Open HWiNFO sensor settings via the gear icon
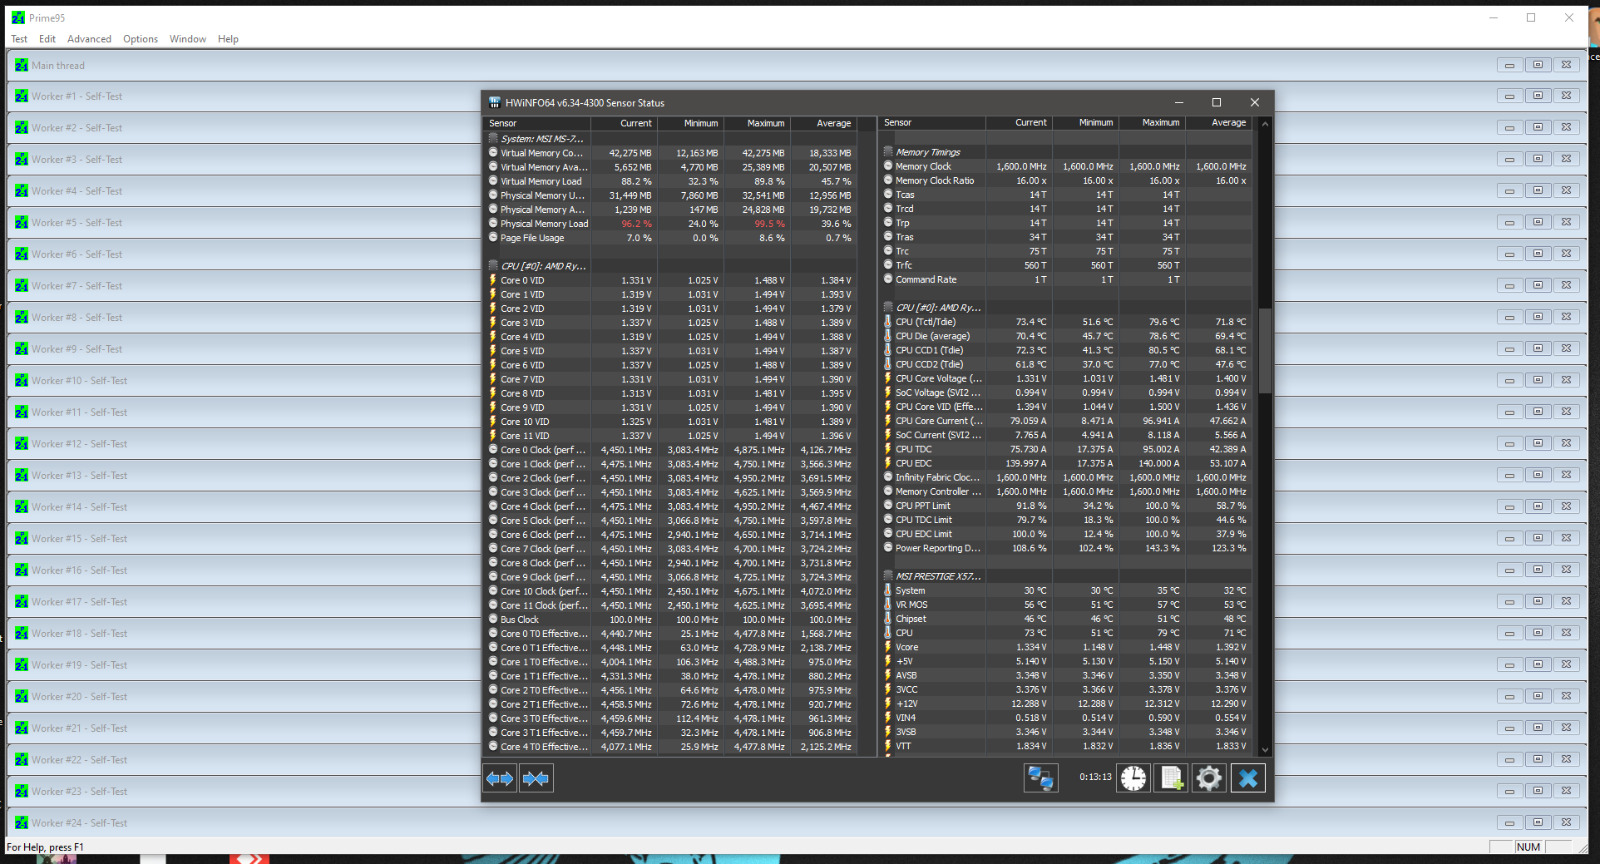 pyautogui.click(x=1209, y=778)
